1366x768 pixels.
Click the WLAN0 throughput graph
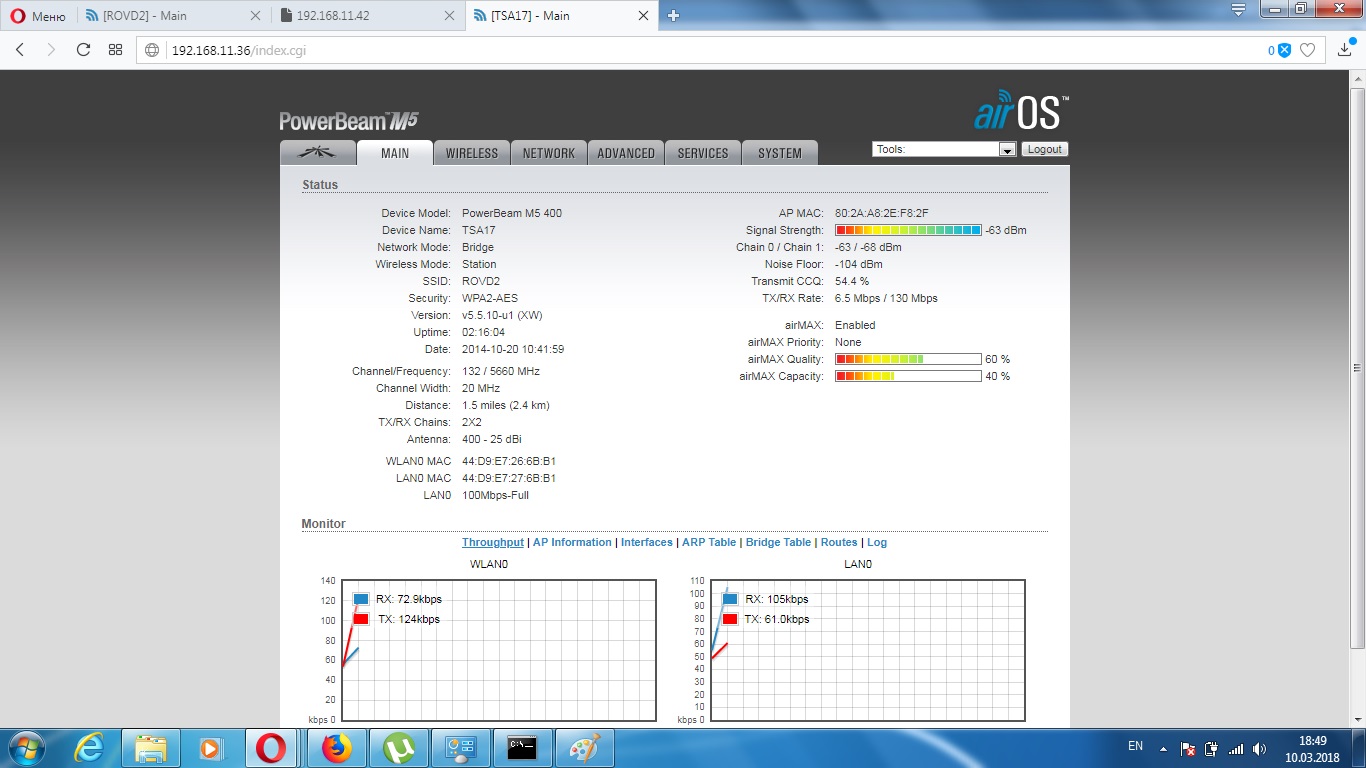coord(499,650)
